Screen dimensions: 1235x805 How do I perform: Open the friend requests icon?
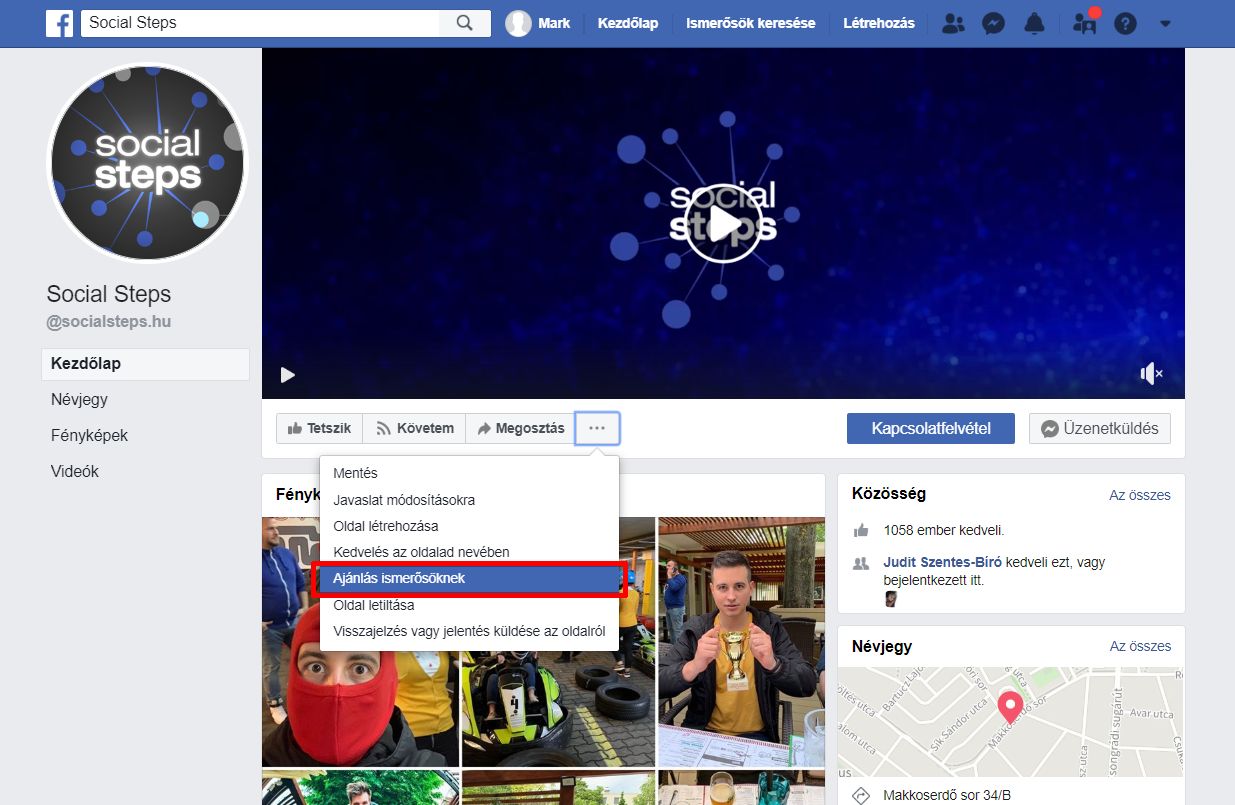pyautogui.click(x=953, y=23)
